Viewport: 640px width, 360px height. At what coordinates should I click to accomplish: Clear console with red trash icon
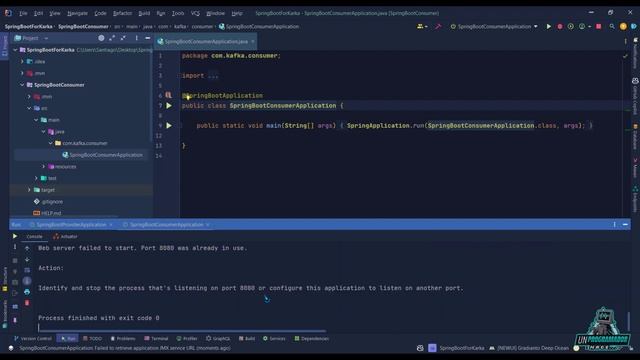tap(27, 303)
